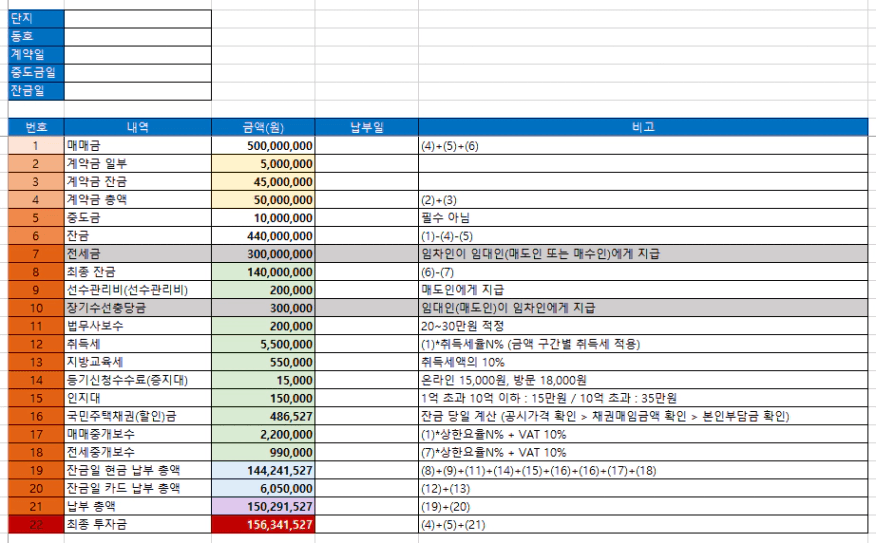Select the 취득세 amount cell 5,500,000
Screen dimensions: 876x543
coord(264,344)
